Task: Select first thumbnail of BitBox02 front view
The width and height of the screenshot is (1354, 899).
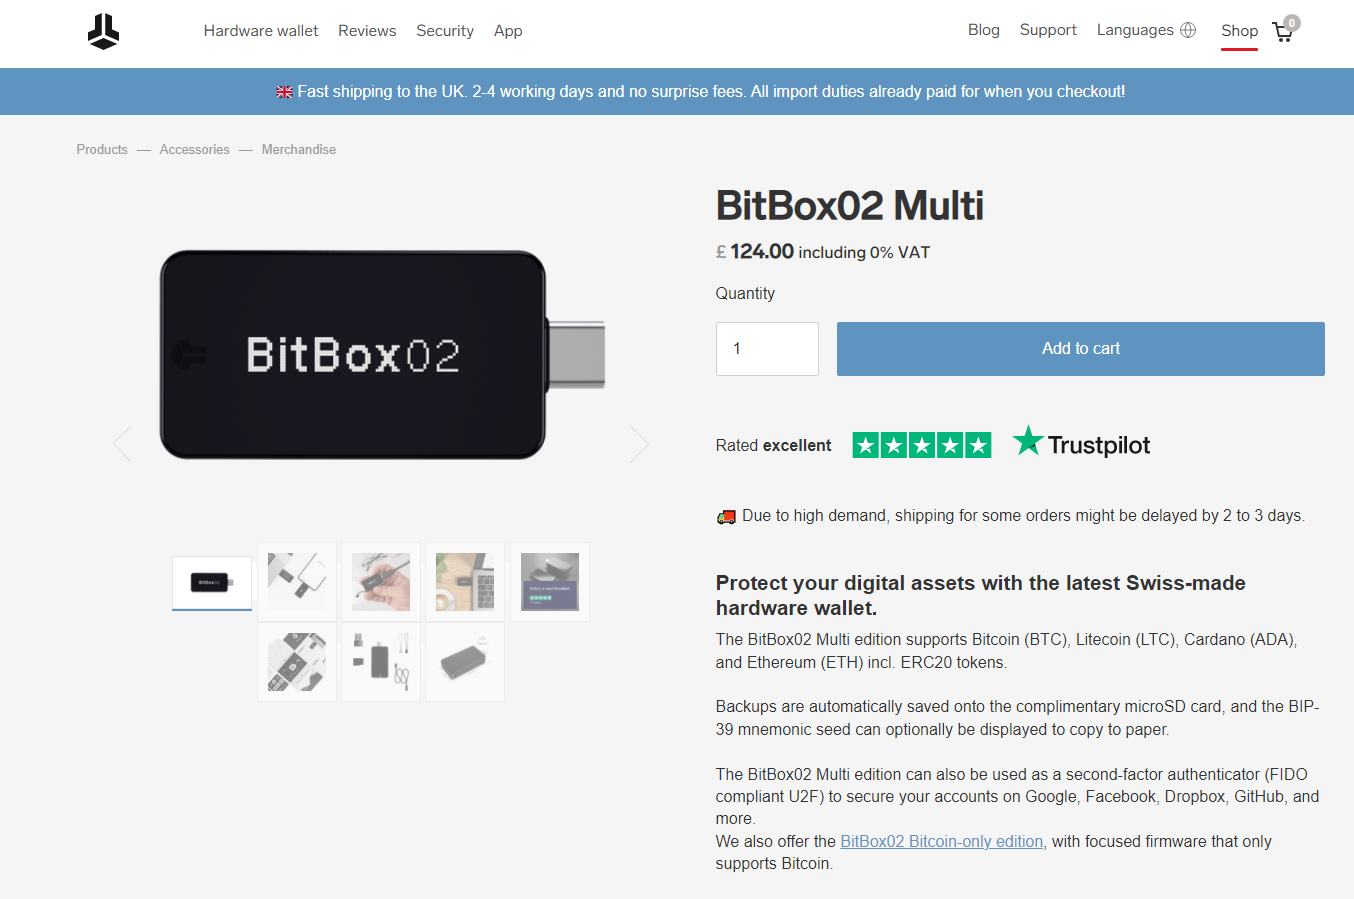Action: [212, 583]
